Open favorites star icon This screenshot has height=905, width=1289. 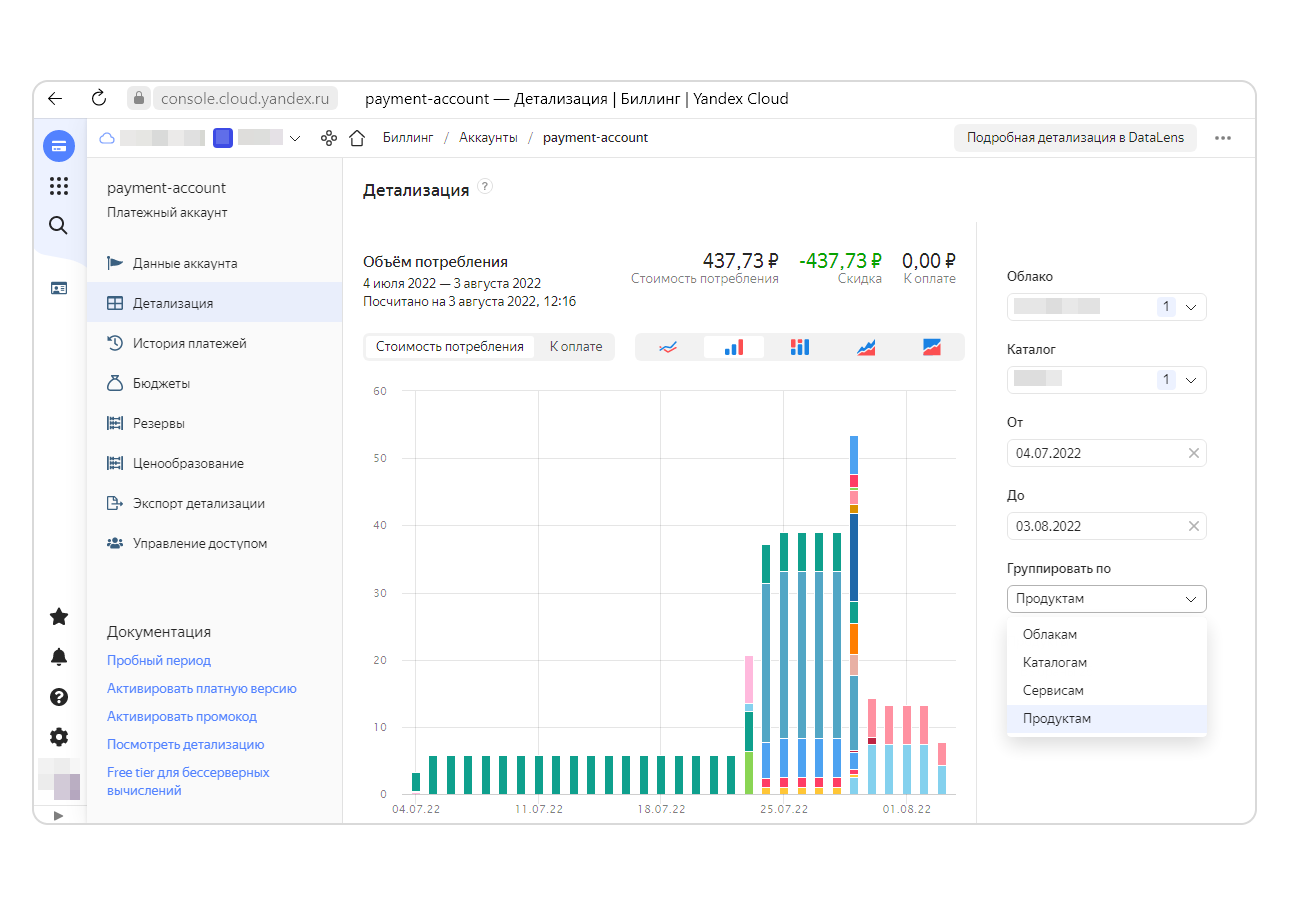click(59, 616)
